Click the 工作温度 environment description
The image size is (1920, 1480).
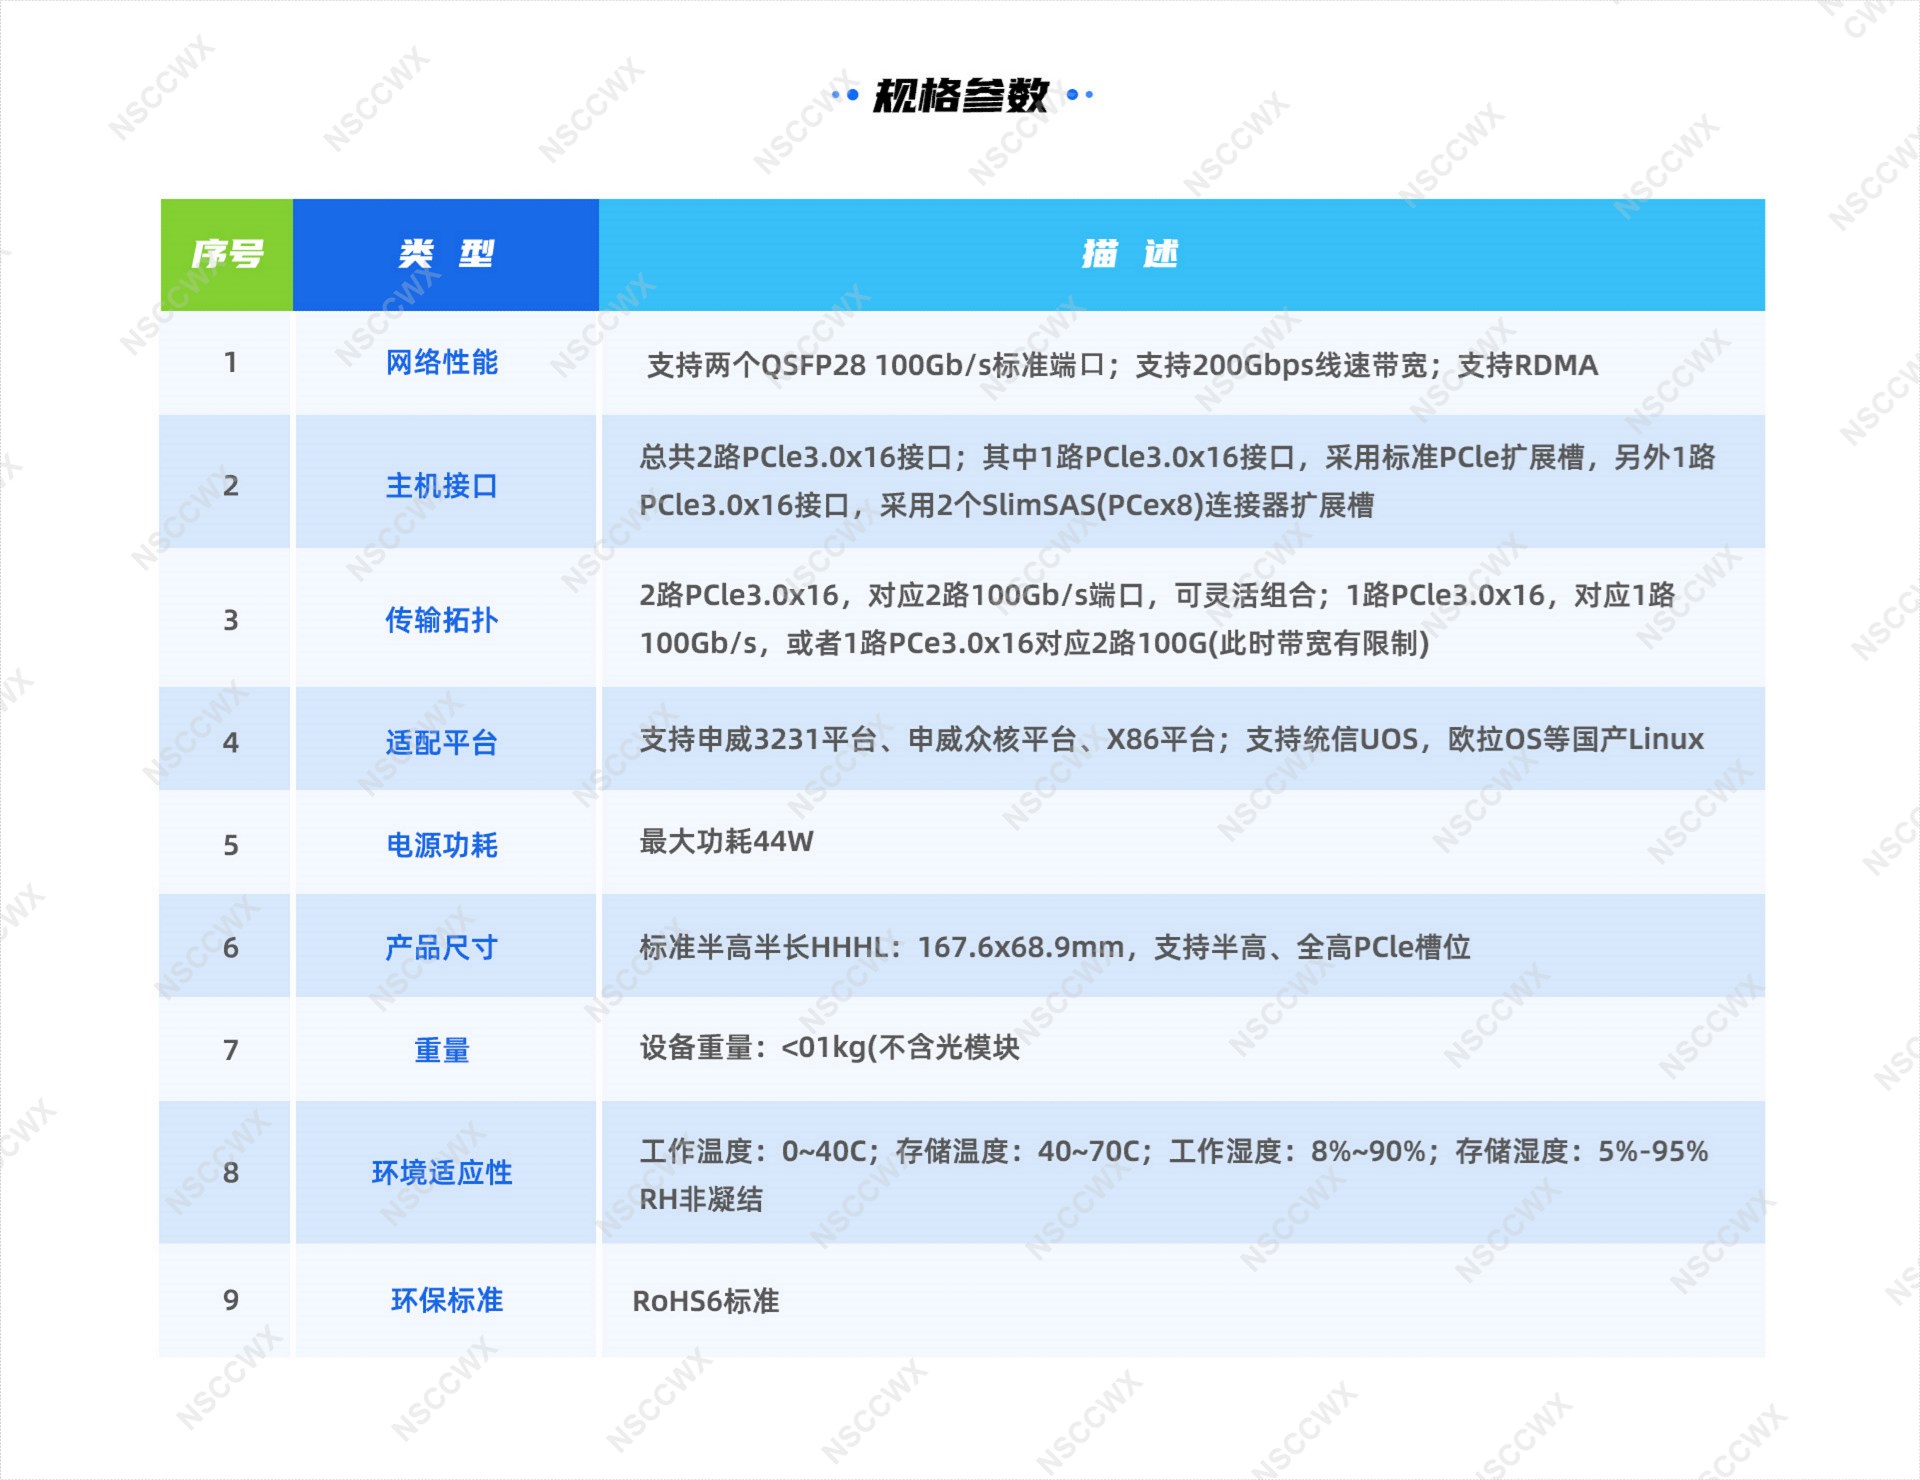(x=1173, y=1175)
